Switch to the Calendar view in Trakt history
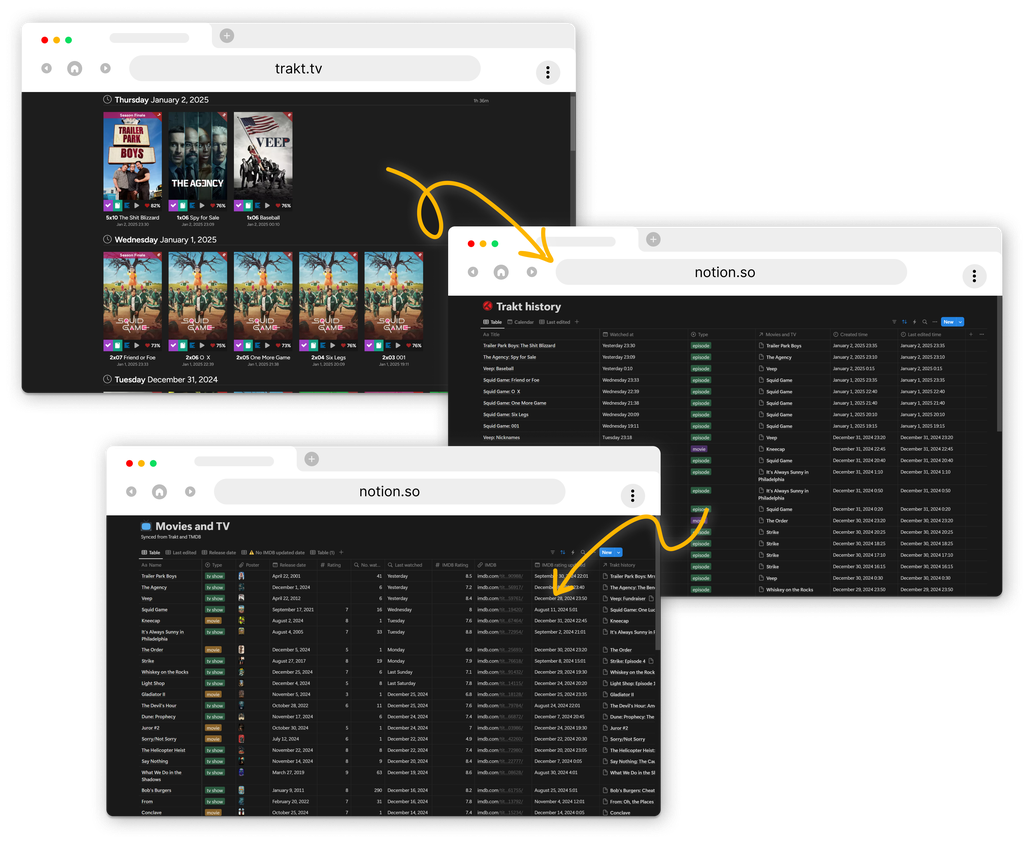The image size is (1024, 841). 520,322
